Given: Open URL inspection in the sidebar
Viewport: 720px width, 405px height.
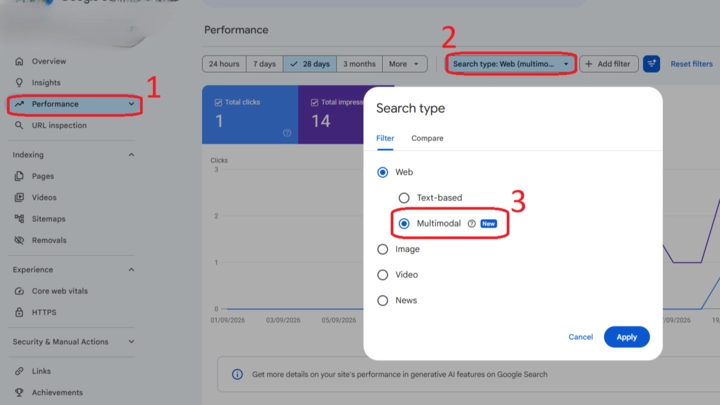Looking at the screenshot, I should point(59,125).
